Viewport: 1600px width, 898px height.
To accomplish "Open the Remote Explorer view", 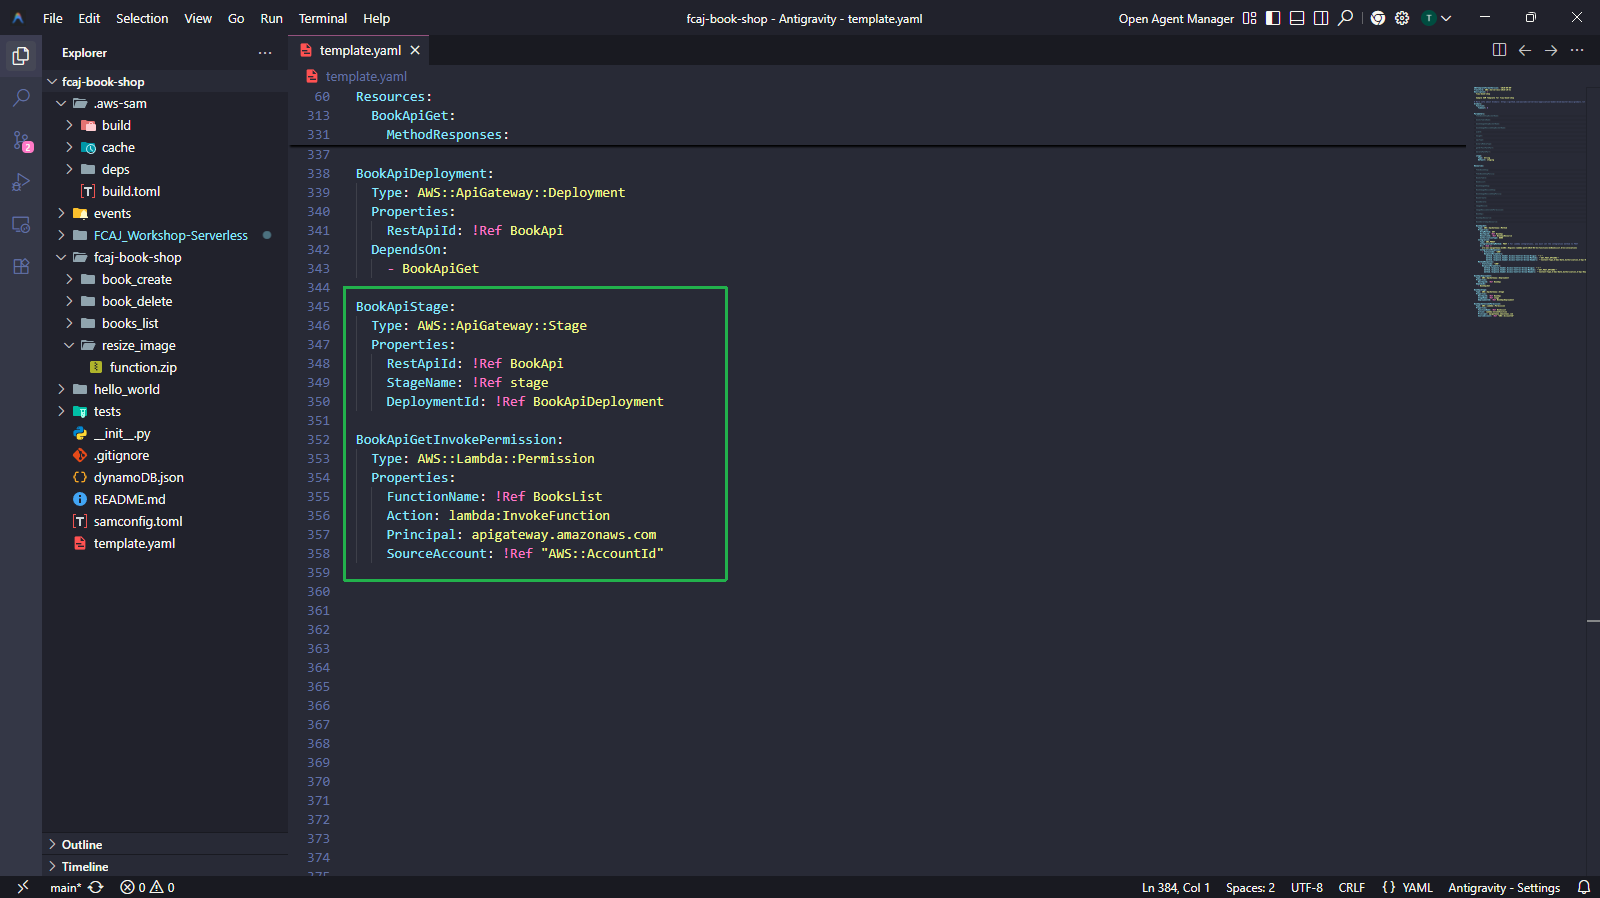I will coord(21,224).
